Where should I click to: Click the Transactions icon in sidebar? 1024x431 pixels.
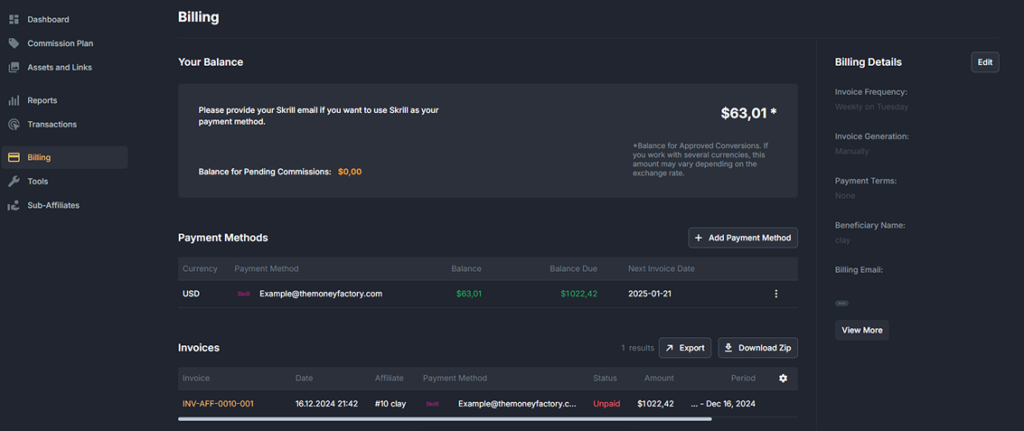[14, 124]
